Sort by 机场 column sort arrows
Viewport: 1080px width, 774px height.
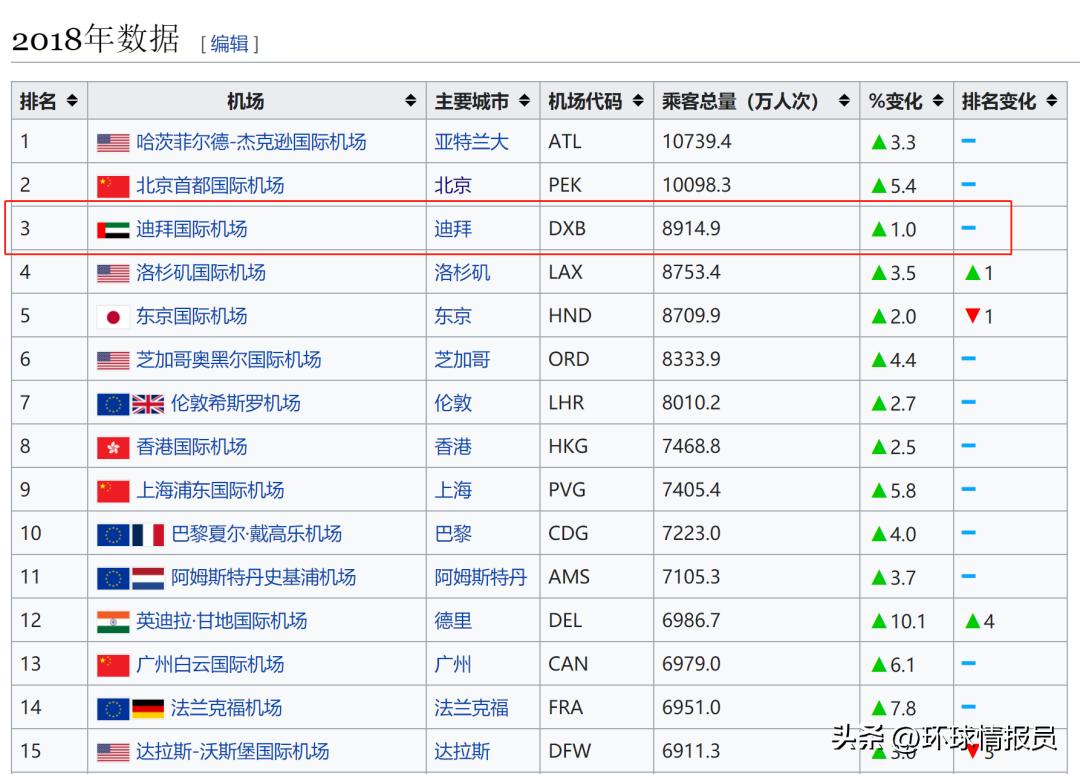point(410,101)
